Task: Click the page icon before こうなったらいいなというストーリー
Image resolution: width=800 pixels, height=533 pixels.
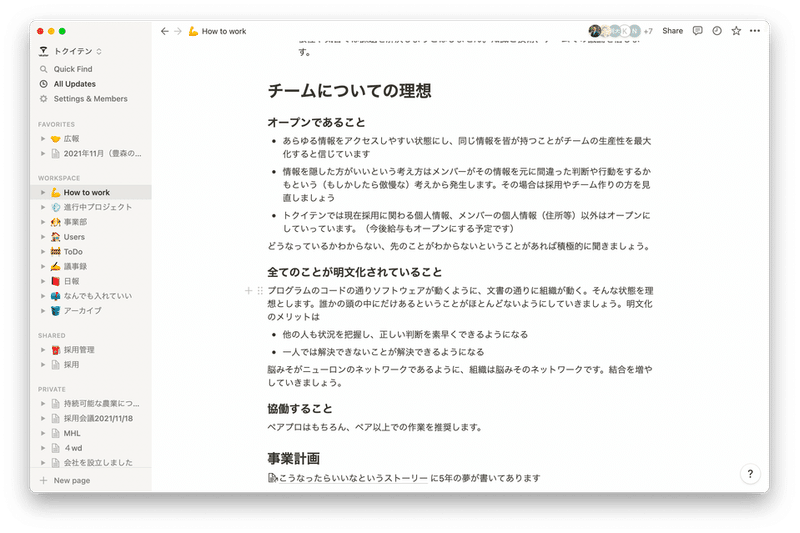Action: 272,478
